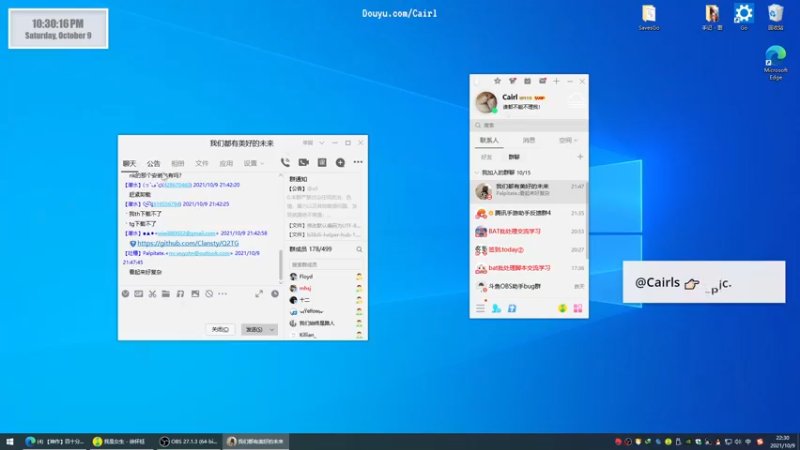Click the weather cloud icon in QQ panel
Viewport: 800px width, 450px height.
click(577, 101)
